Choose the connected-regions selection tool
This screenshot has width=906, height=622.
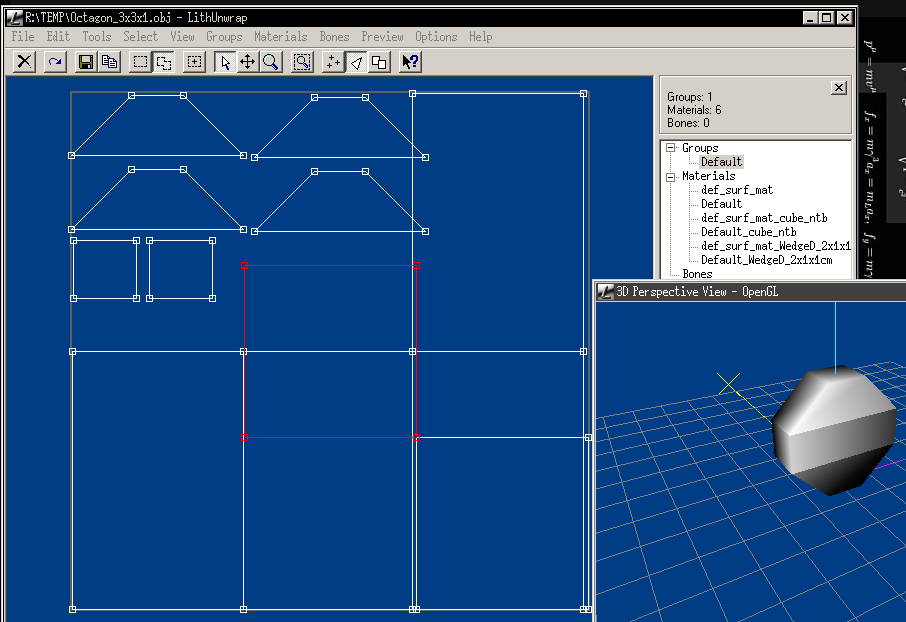tap(164, 62)
